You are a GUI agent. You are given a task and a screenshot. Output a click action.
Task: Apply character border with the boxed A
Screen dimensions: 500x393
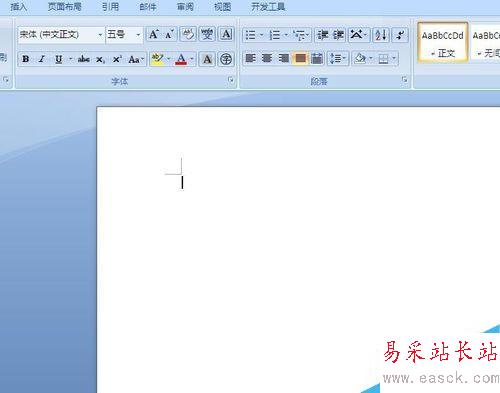pos(226,34)
